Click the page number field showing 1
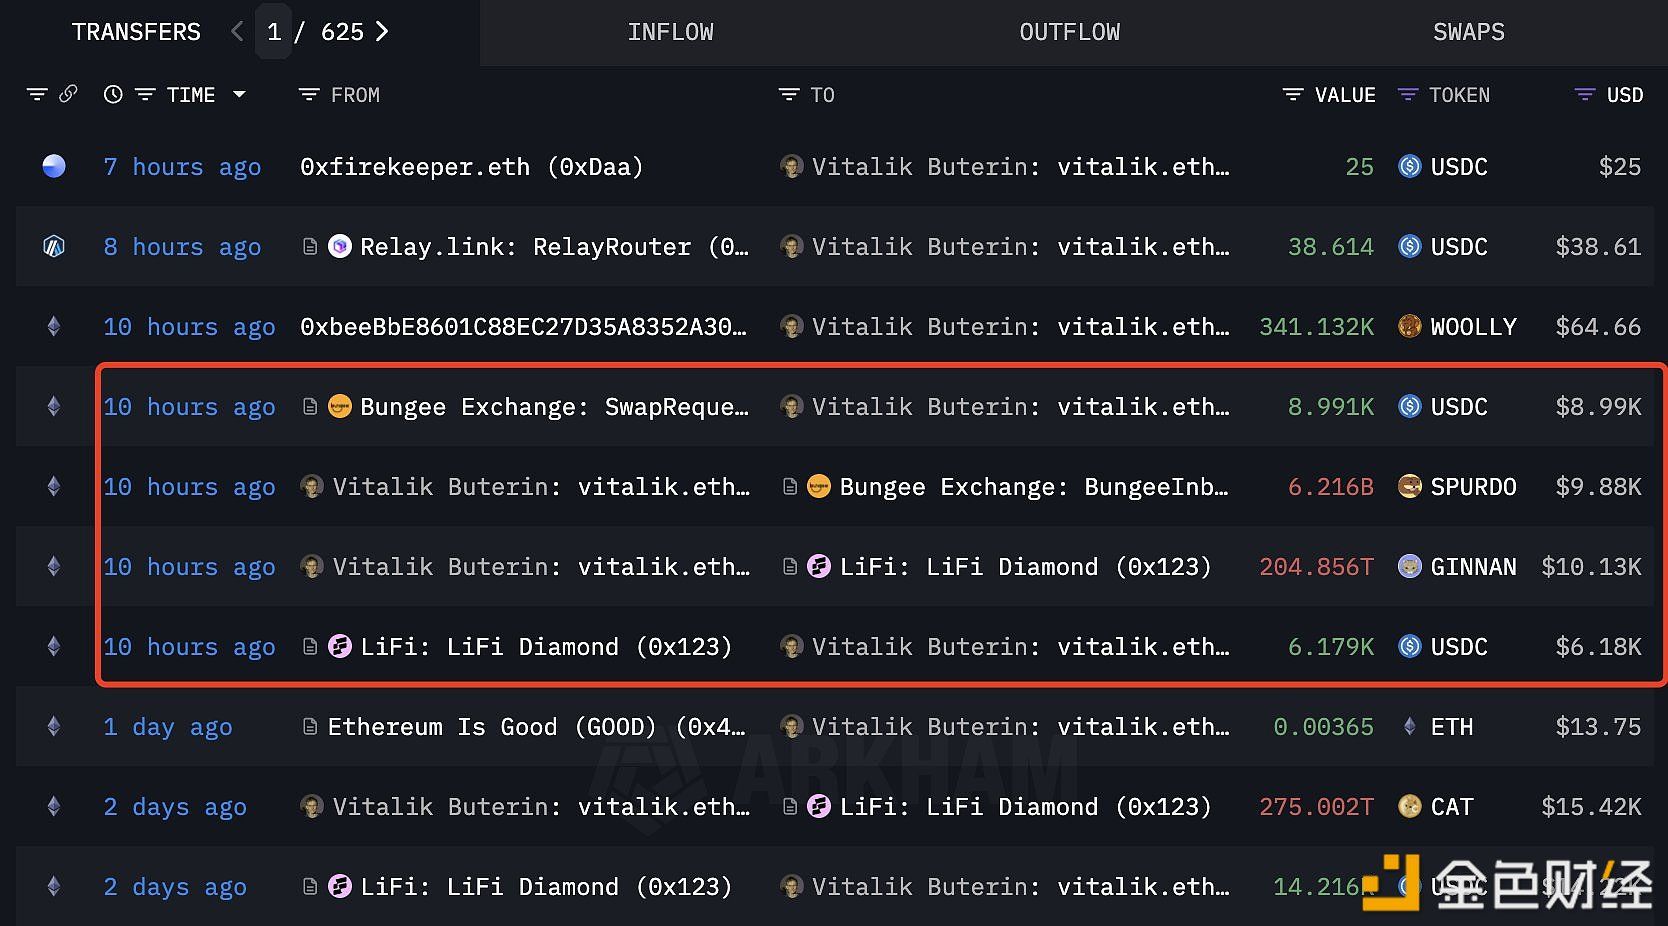 click(274, 31)
